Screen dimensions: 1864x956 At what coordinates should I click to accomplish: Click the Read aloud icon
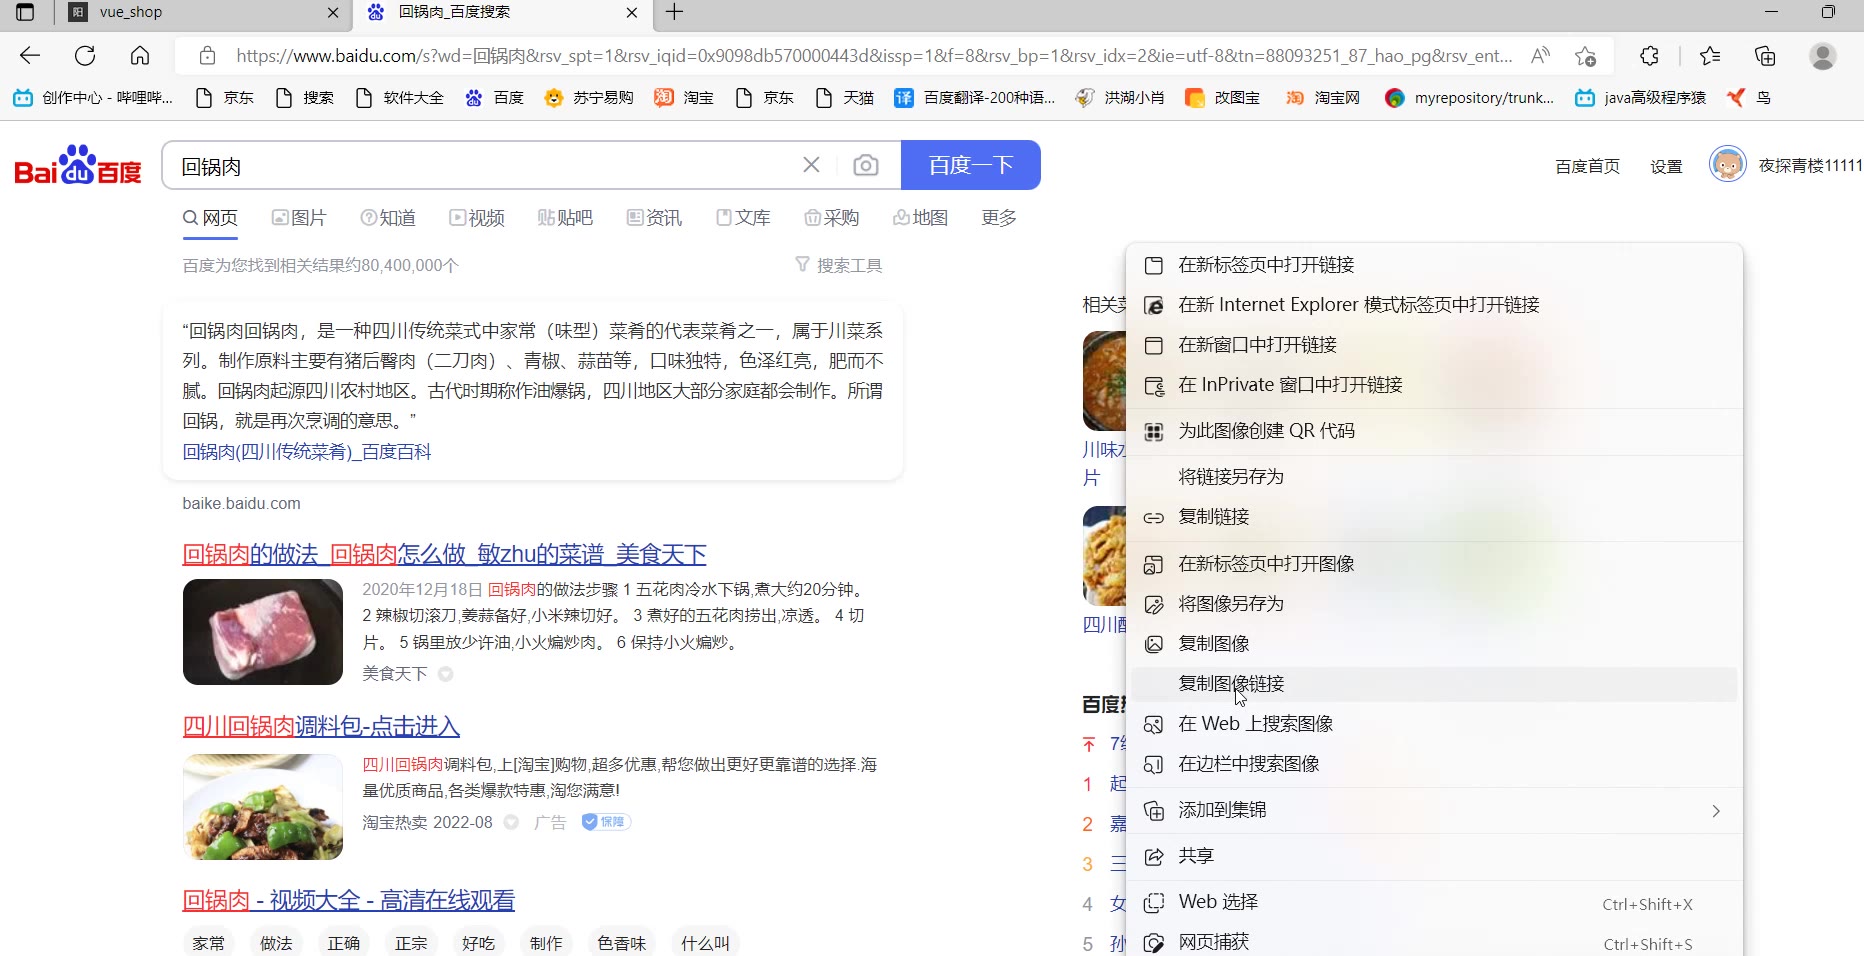click(x=1540, y=56)
